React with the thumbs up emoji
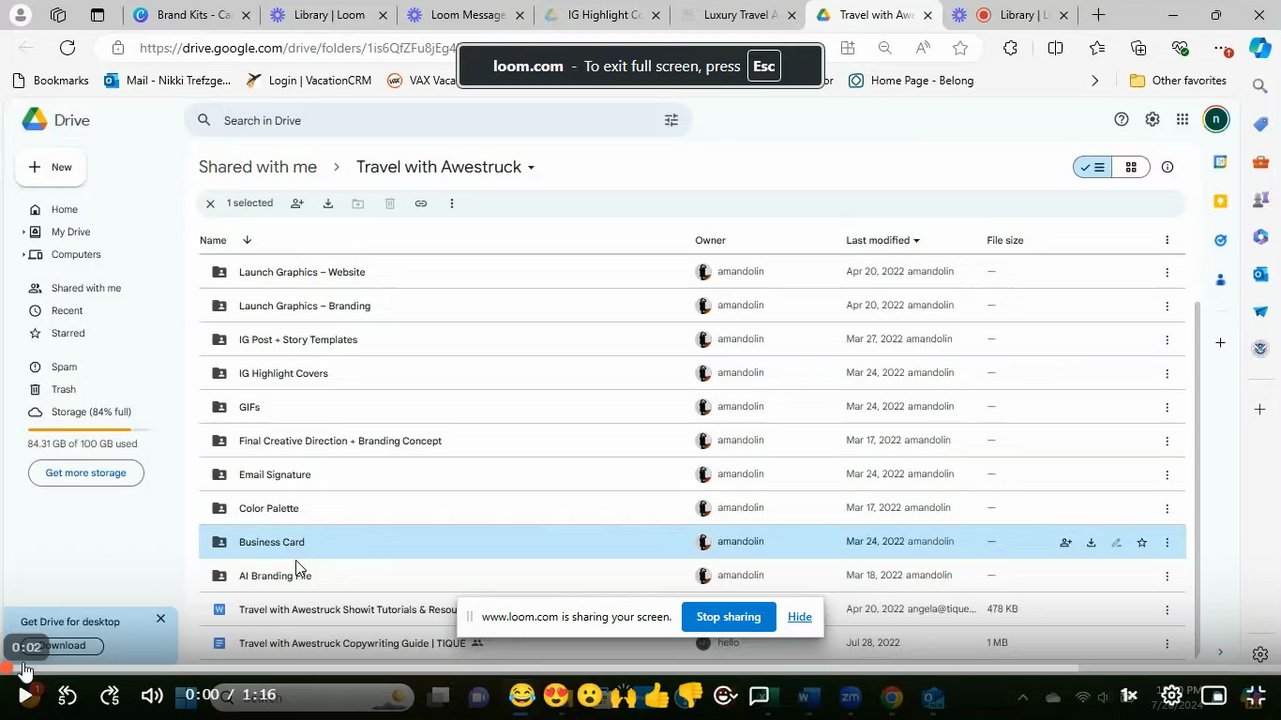This screenshot has height=720, width=1281. pos(656,696)
